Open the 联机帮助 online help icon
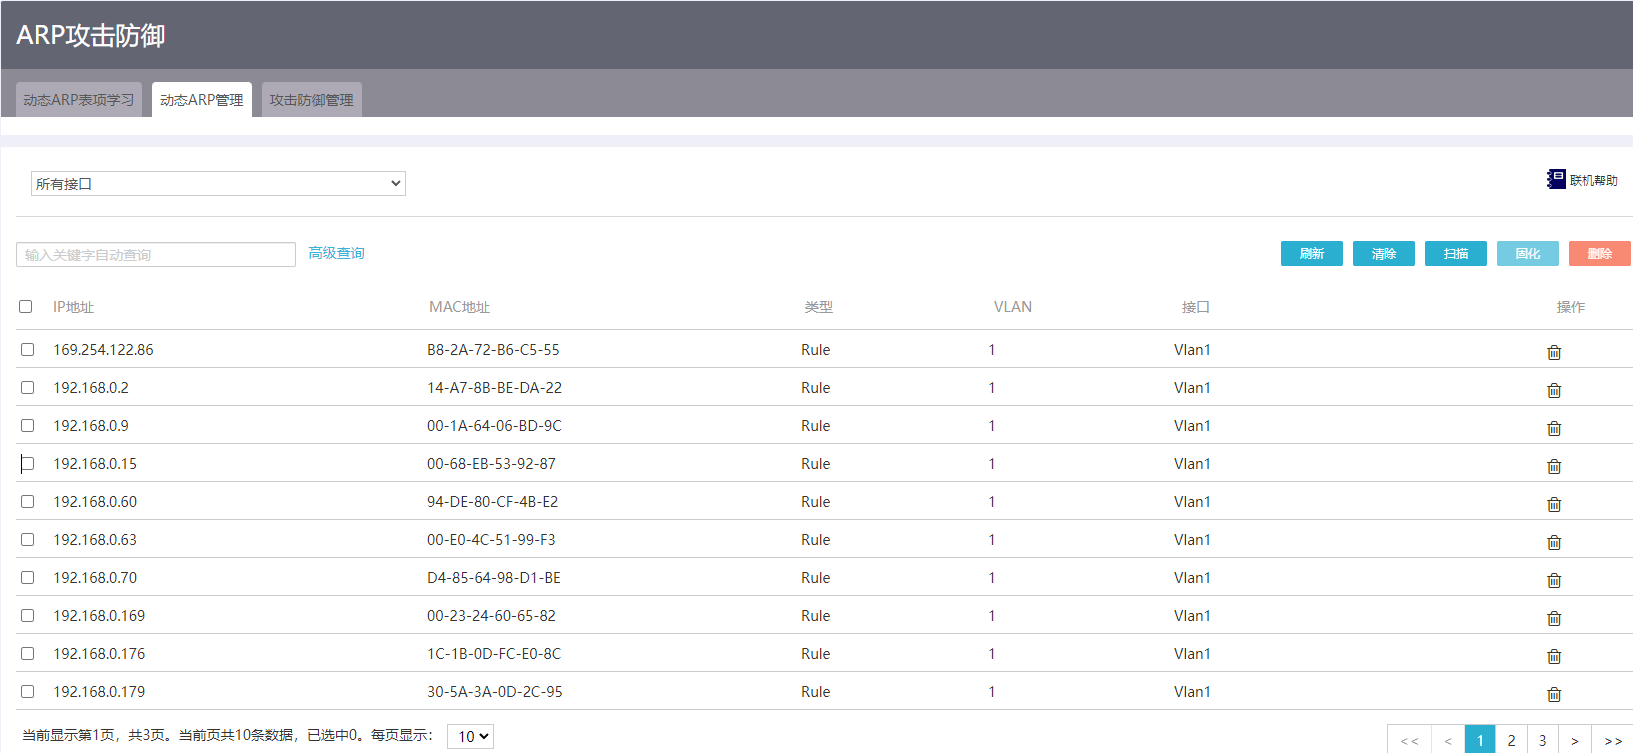 [1556, 179]
